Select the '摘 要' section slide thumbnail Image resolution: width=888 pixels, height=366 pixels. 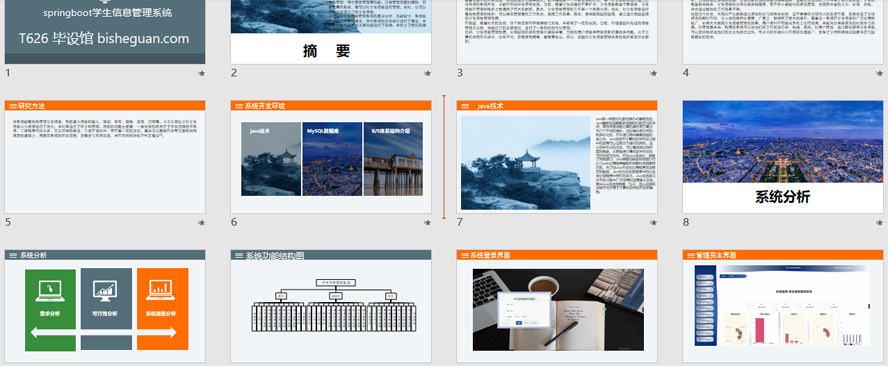[x=331, y=32]
